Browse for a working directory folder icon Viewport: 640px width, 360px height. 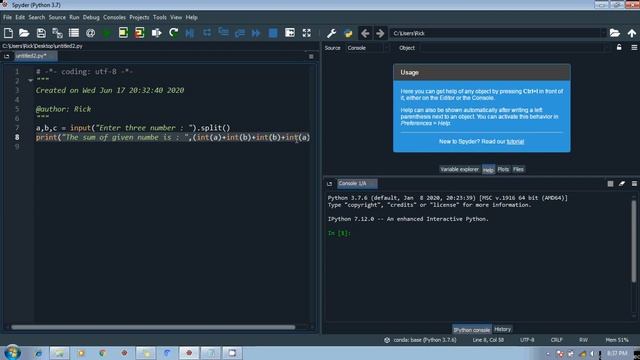tap(615, 33)
